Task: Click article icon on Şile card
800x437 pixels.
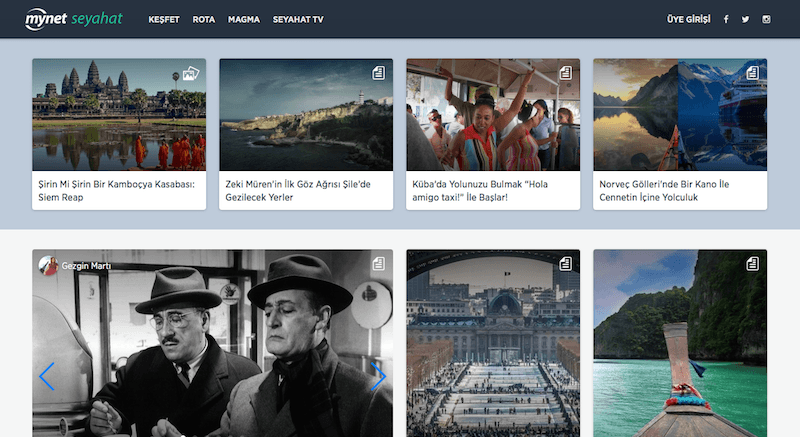Action: (378, 73)
